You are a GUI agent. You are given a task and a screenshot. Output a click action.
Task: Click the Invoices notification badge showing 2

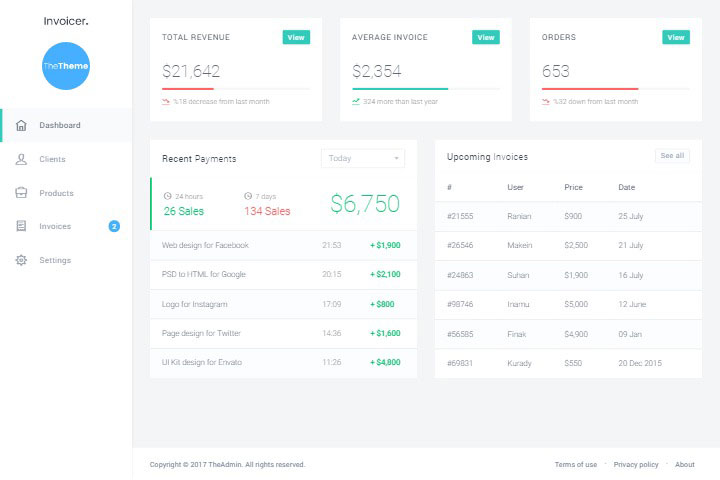(x=114, y=227)
